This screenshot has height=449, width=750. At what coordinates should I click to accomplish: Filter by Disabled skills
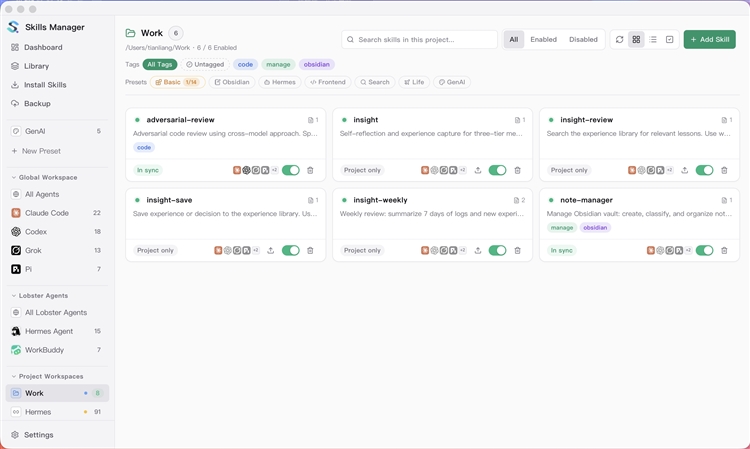tap(583, 40)
